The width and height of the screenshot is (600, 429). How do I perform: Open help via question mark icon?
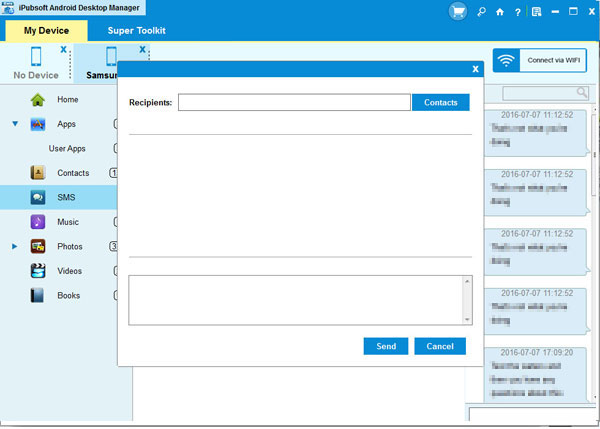(x=517, y=12)
